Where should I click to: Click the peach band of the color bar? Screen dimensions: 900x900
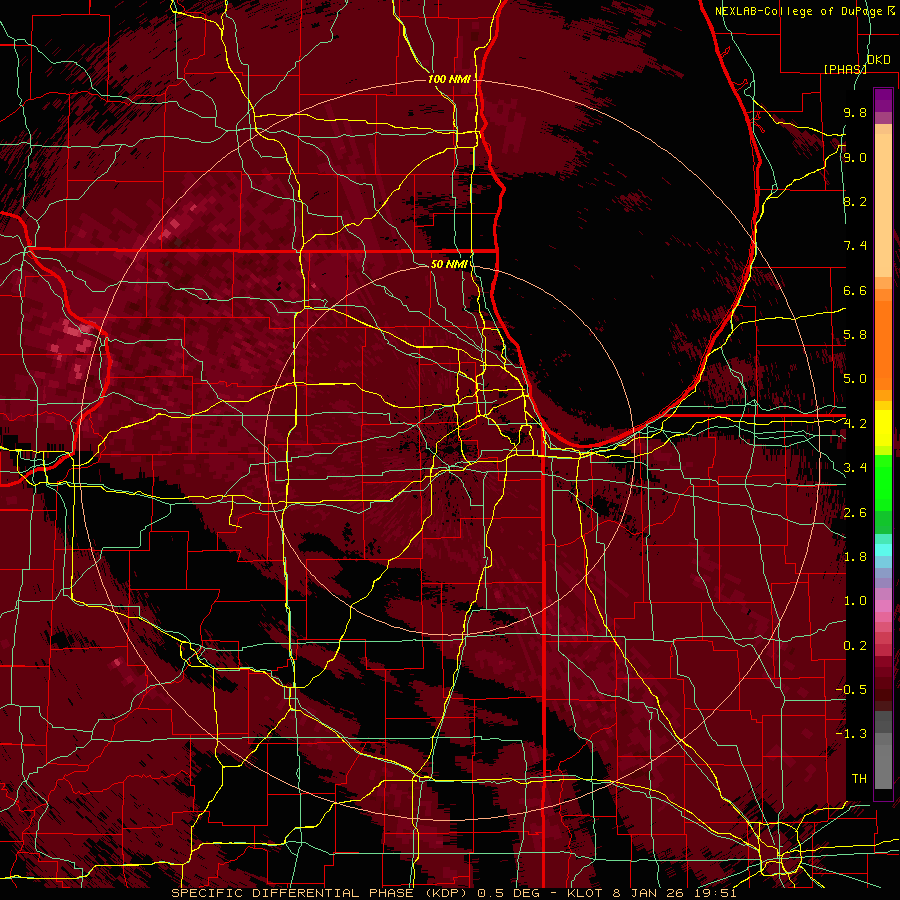[x=883, y=201]
